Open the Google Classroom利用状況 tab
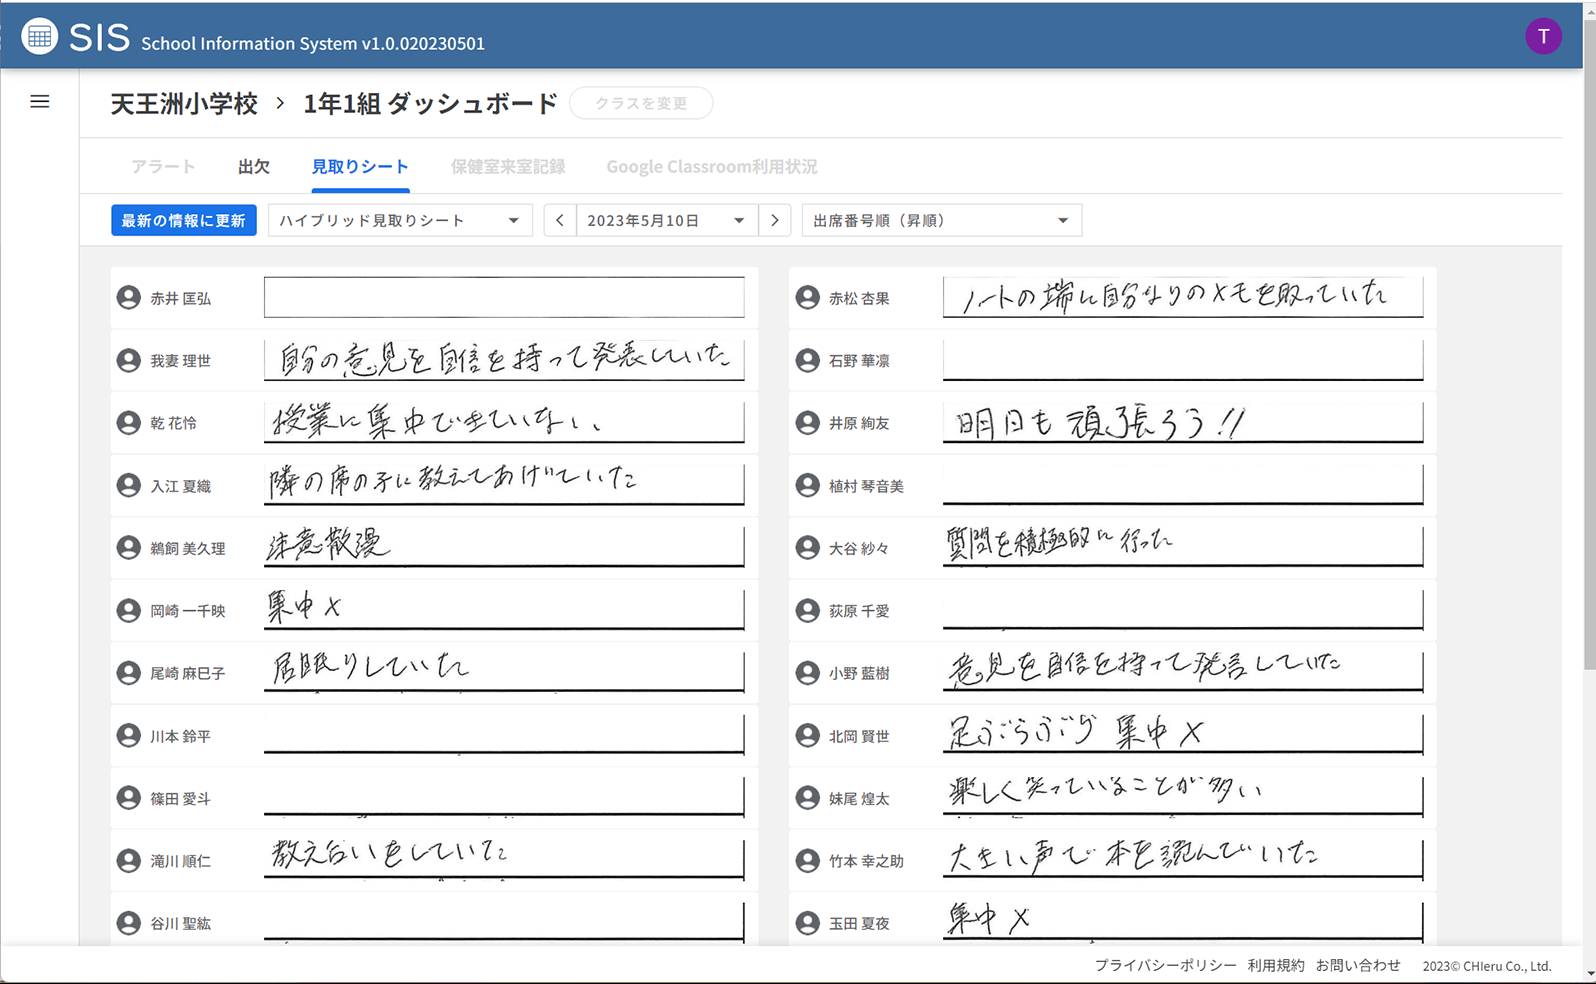 [712, 166]
